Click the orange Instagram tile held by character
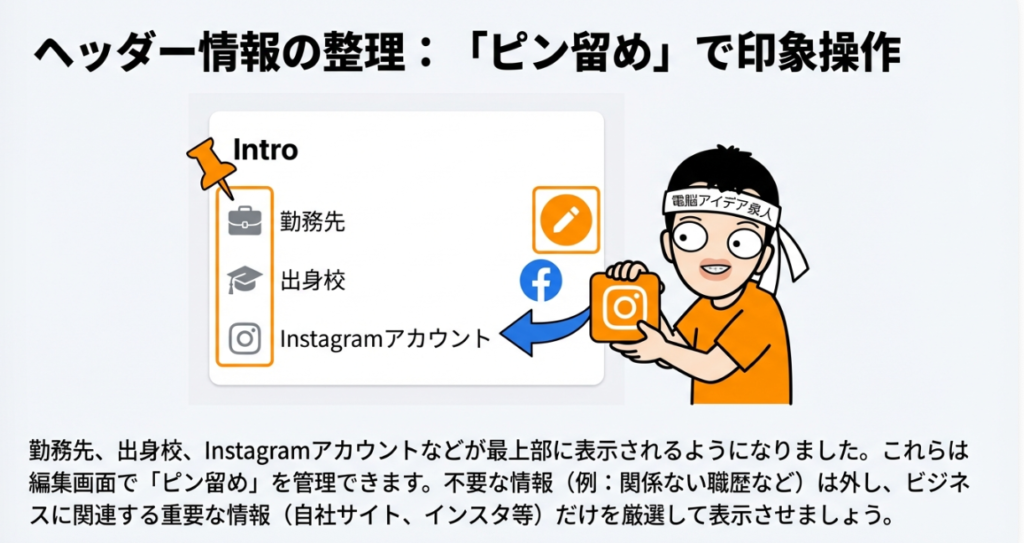 [624, 307]
